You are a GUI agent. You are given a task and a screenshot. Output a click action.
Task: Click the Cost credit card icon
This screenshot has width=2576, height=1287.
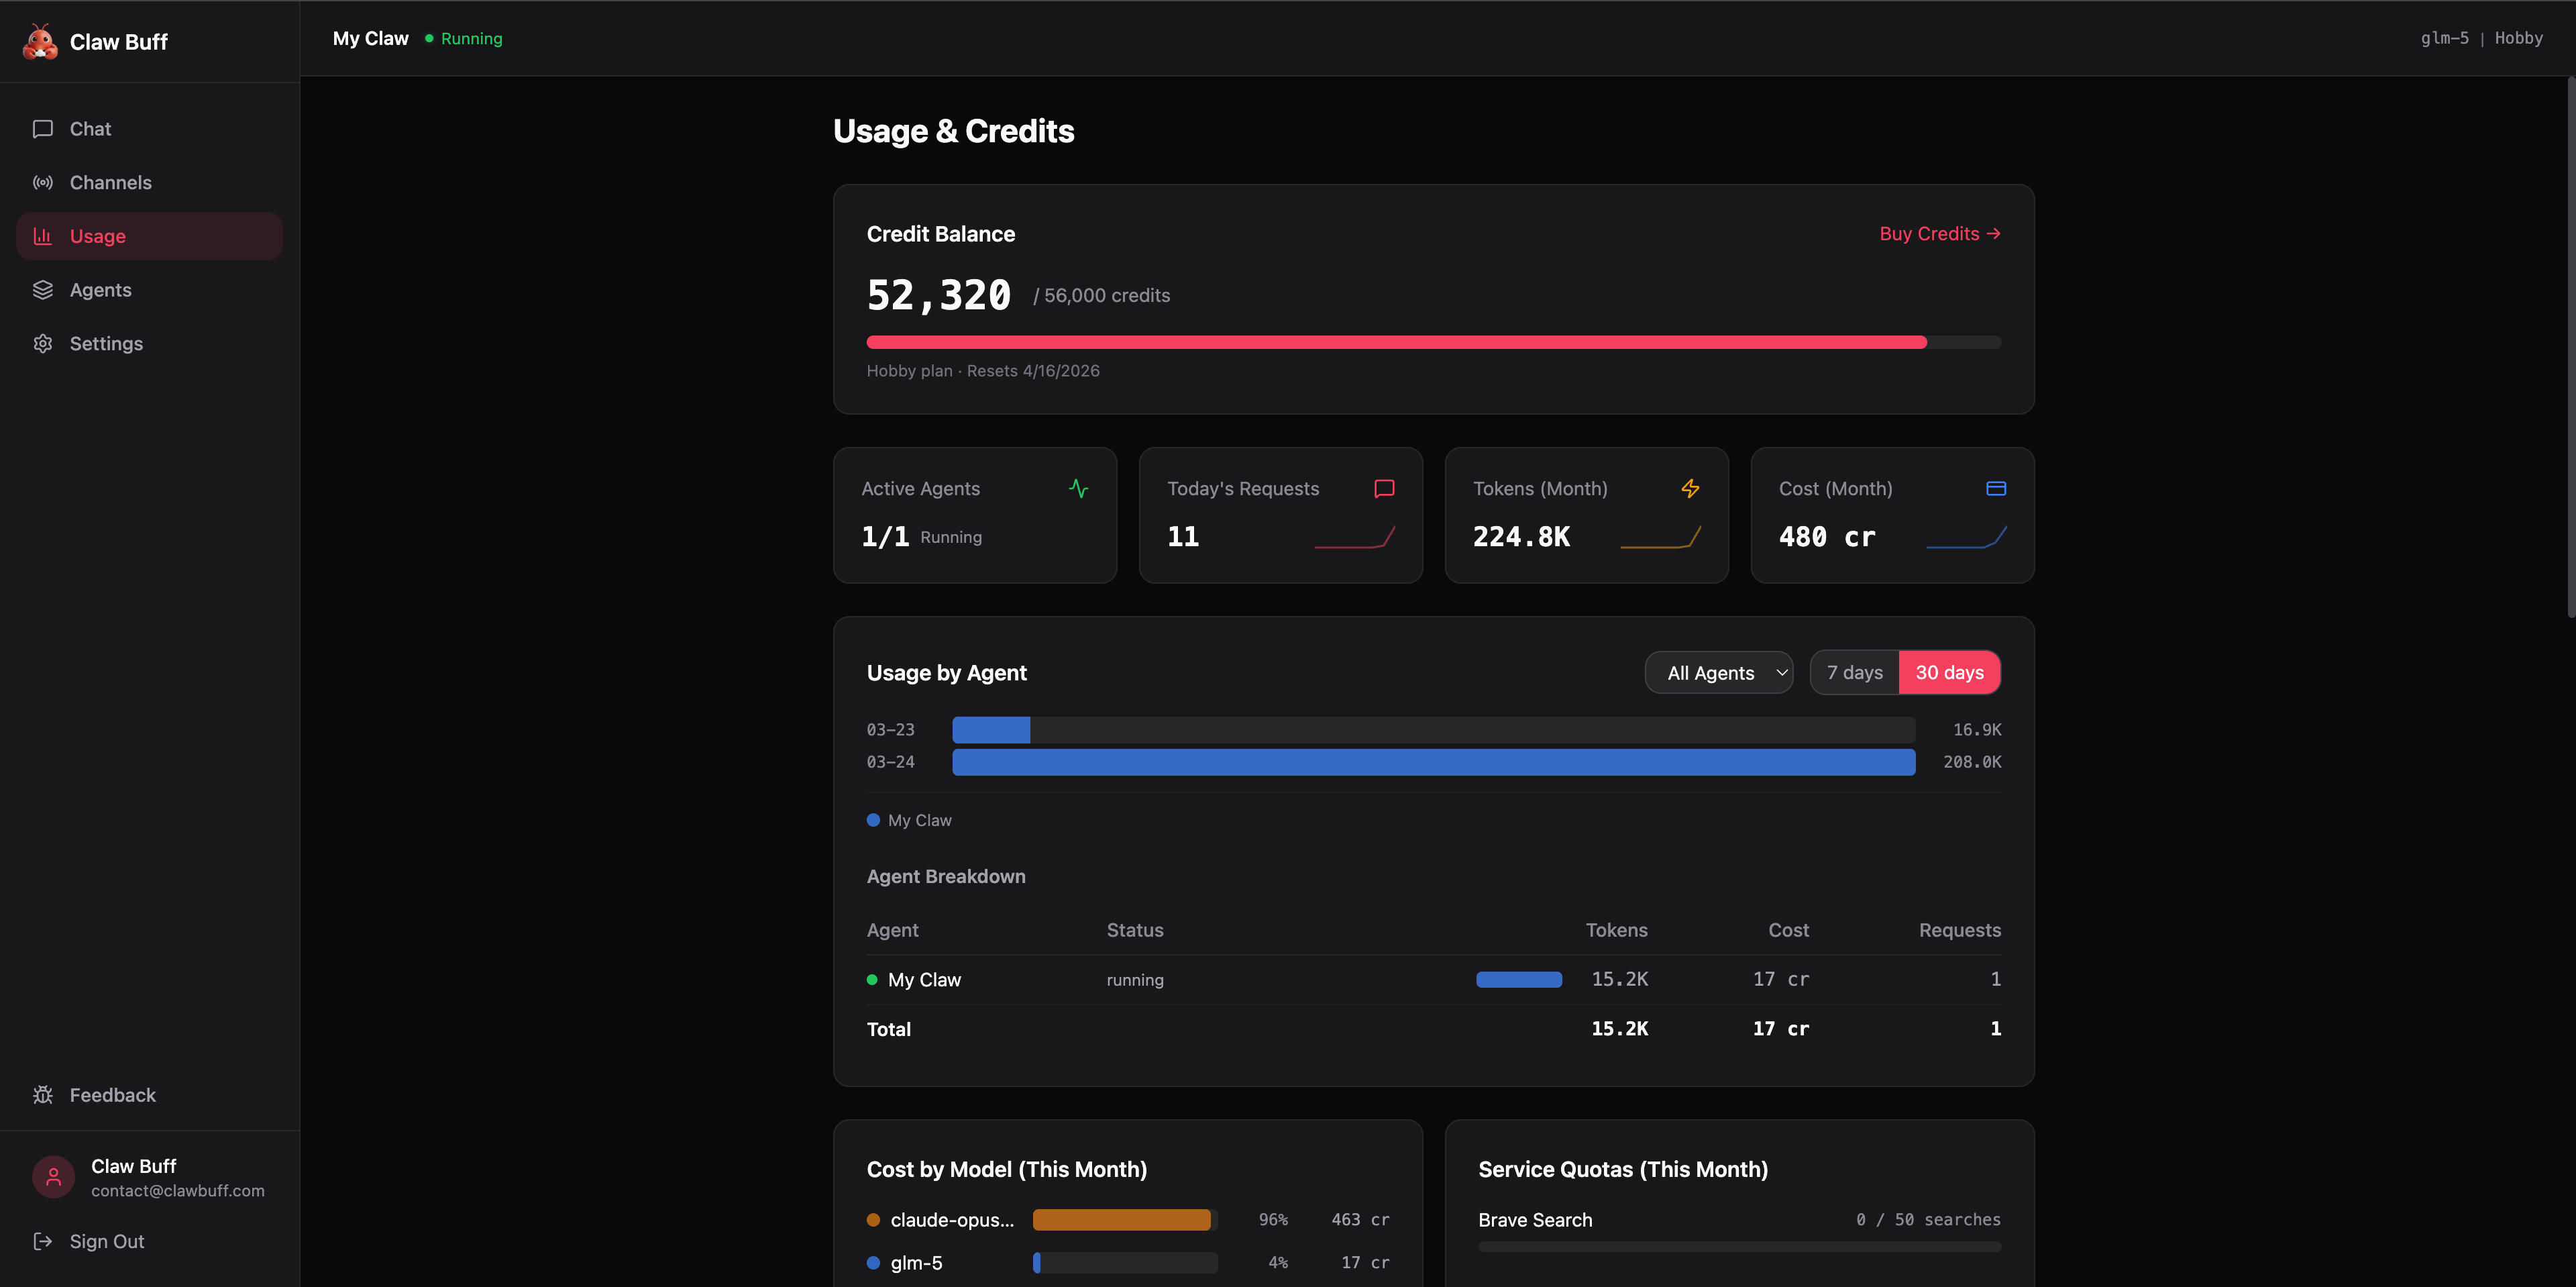(x=1995, y=488)
